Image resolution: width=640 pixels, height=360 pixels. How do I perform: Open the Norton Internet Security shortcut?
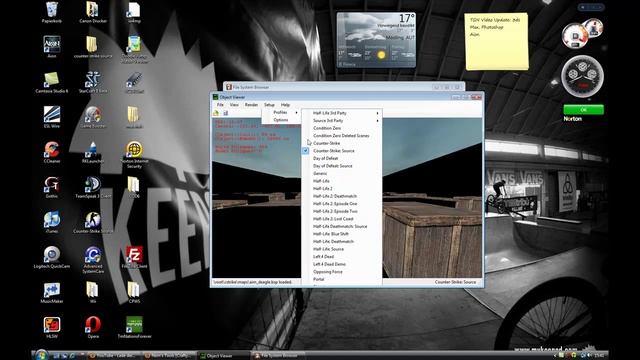134,155
